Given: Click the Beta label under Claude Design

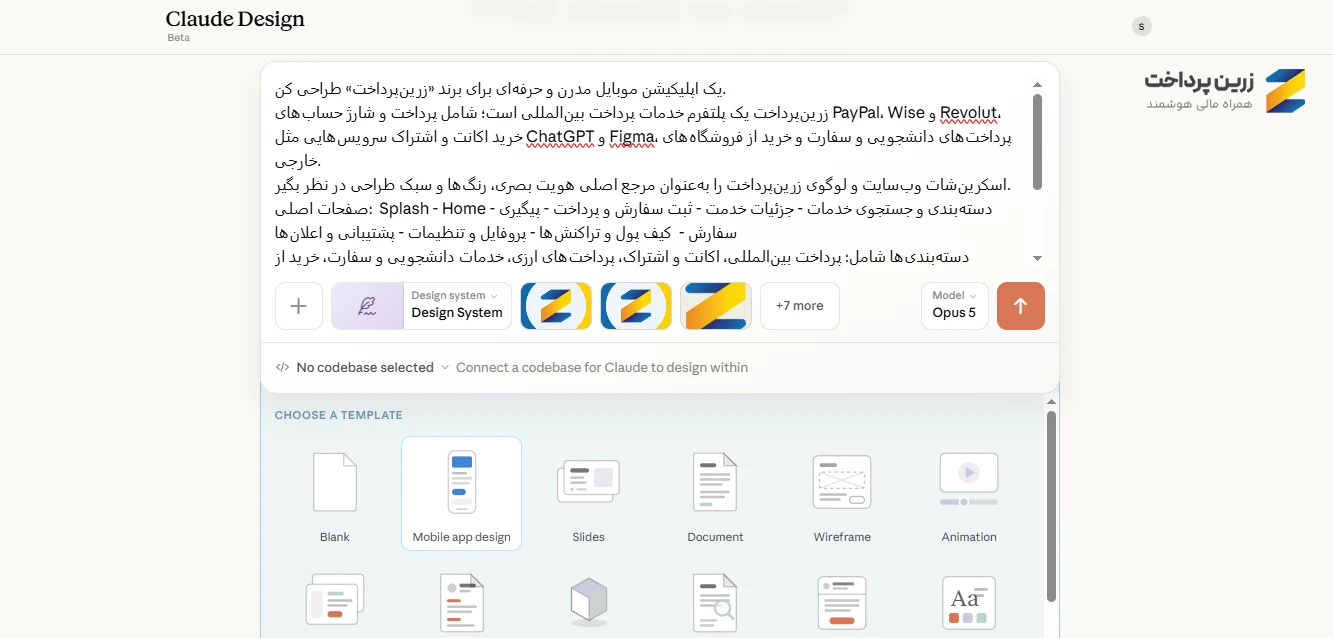Looking at the screenshot, I should 179,38.
